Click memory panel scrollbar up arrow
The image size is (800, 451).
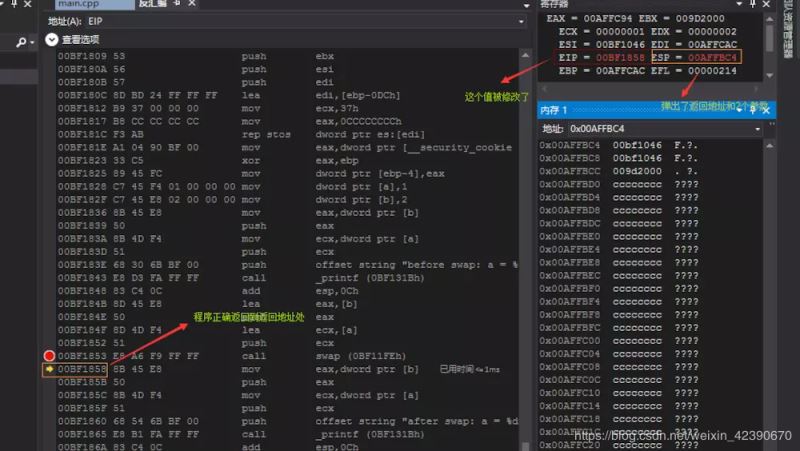(769, 146)
